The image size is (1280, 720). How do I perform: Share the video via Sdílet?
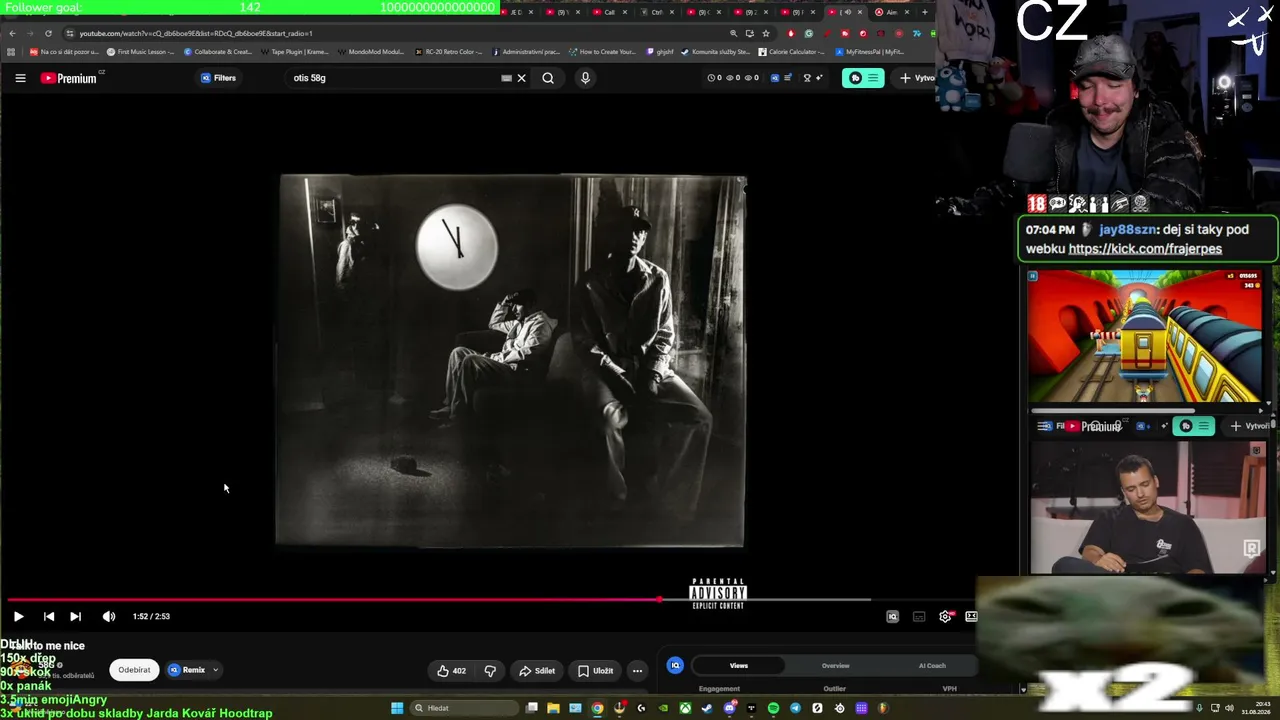pyautogui.click(x=537, y=671)
